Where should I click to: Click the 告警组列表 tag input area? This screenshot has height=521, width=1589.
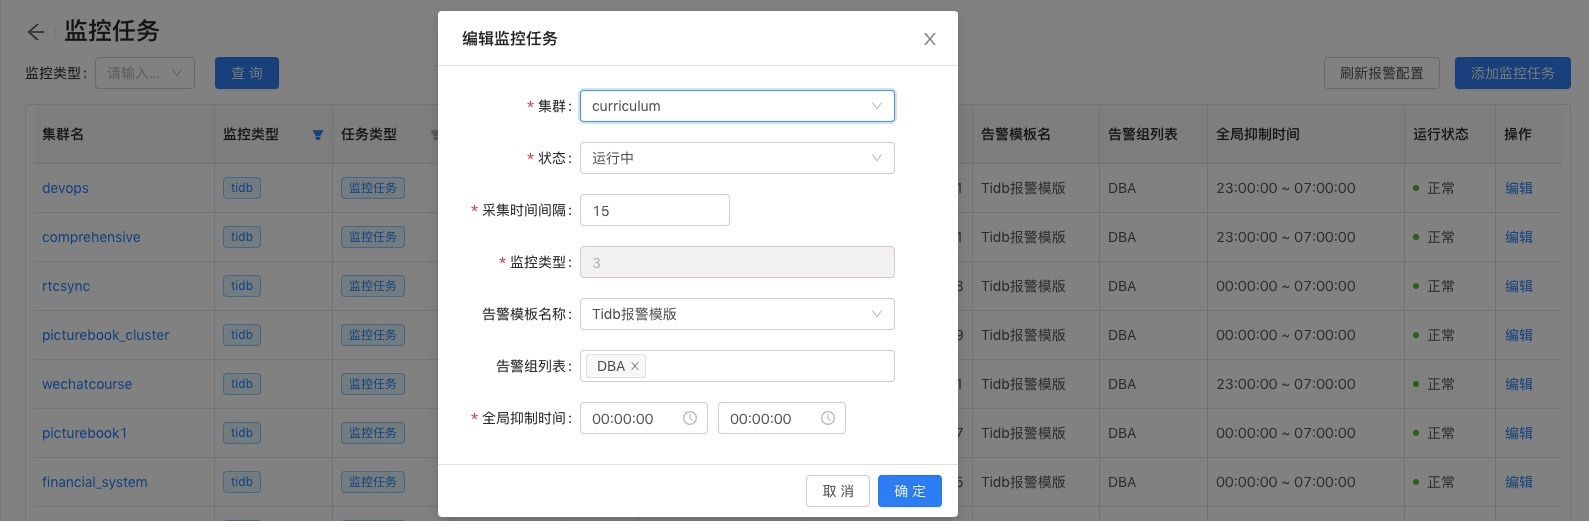(x=768, y=366)
